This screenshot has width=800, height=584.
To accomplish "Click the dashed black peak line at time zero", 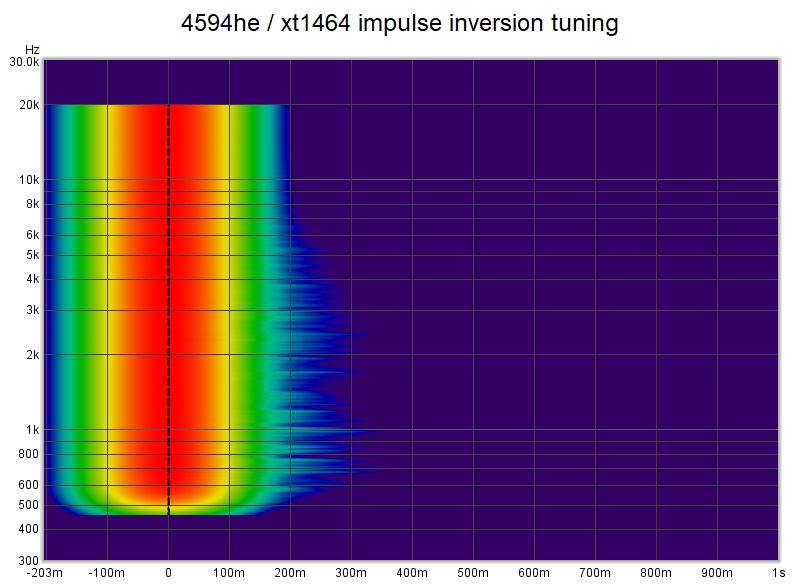I will 168,310.
